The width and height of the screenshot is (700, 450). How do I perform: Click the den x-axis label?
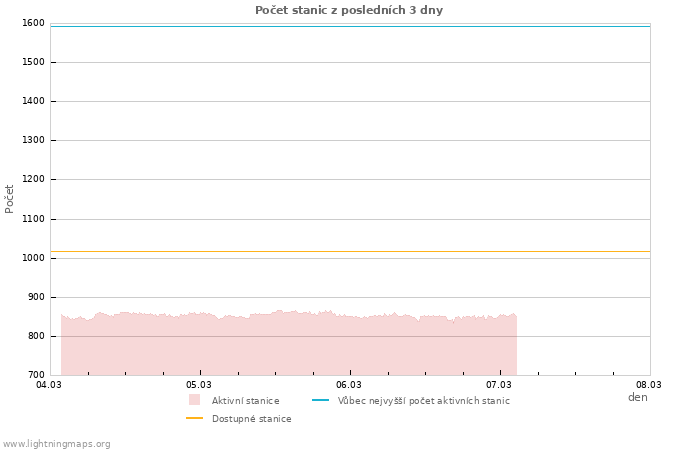637,397
